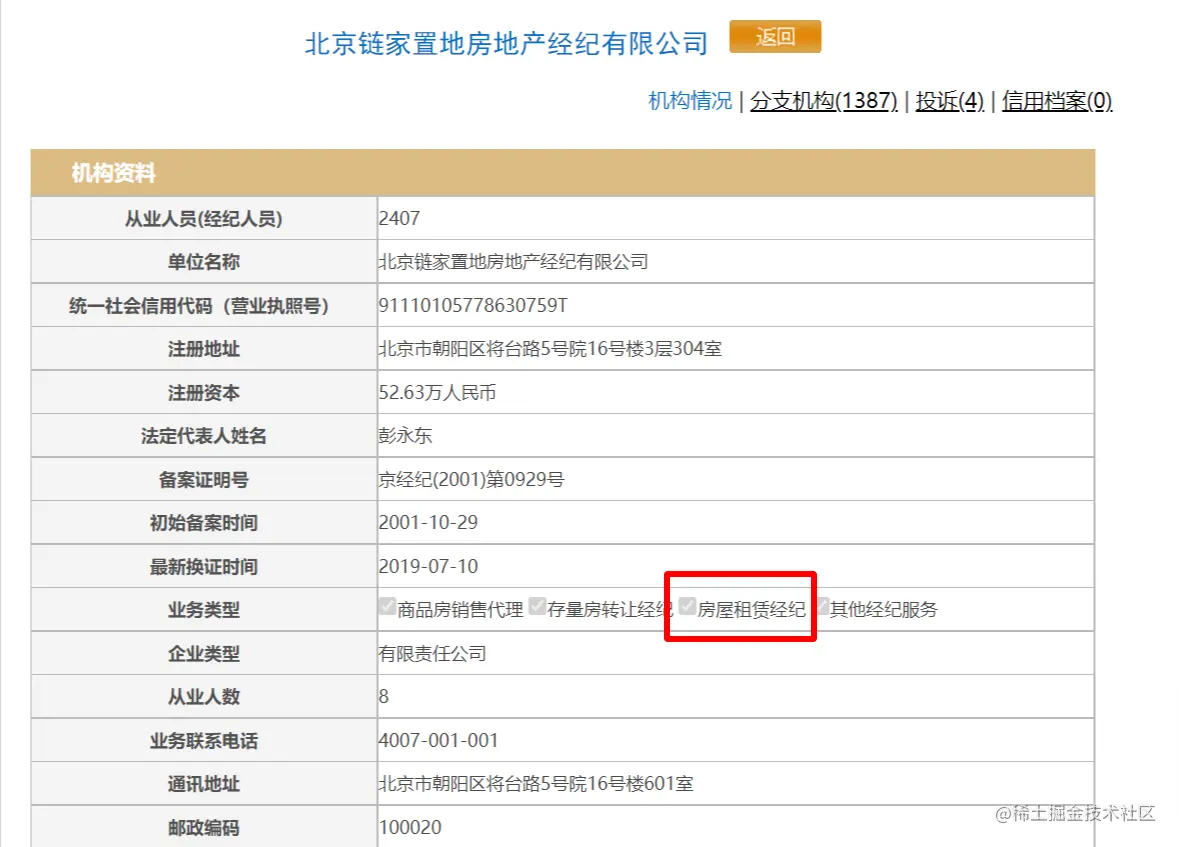
Task: Click the 备案证明号 row label
Action: pos(204,480)
